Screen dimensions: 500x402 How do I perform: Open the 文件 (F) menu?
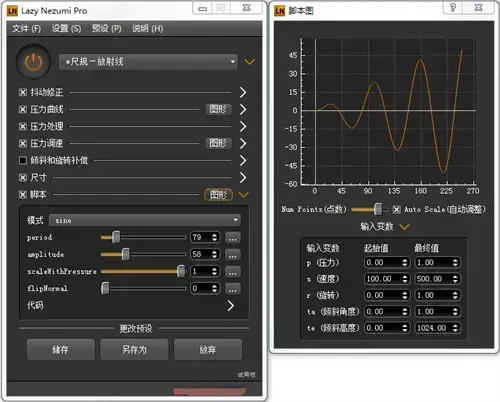26,29
